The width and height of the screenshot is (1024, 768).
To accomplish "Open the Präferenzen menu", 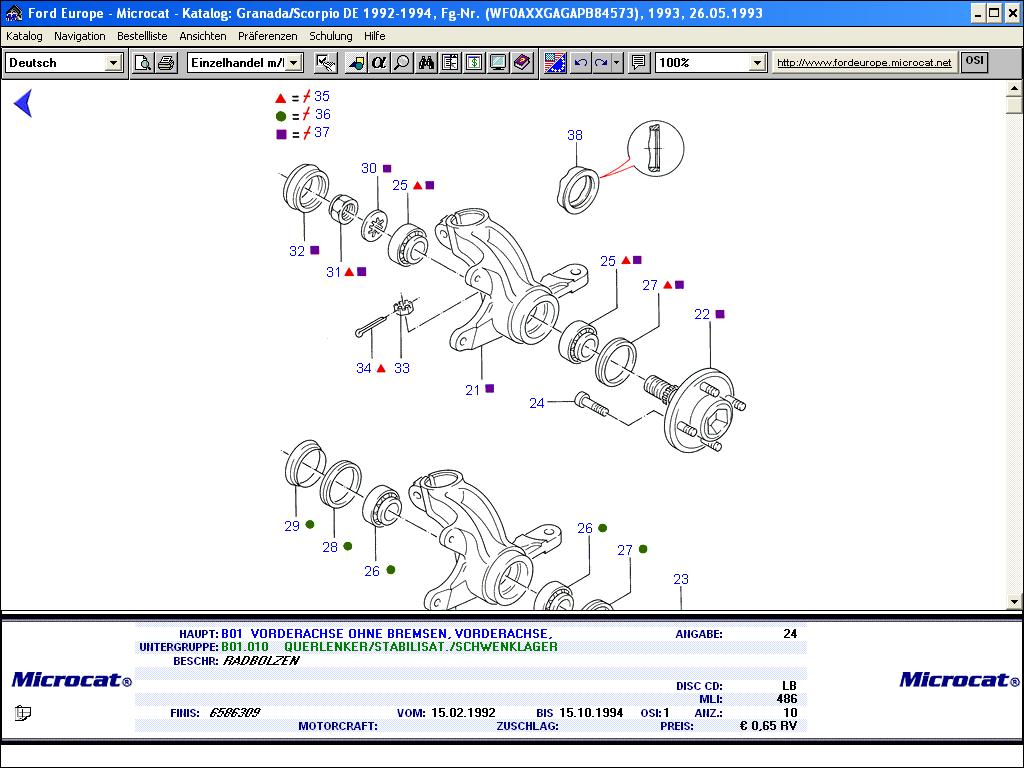I will [x=267, y=36].
